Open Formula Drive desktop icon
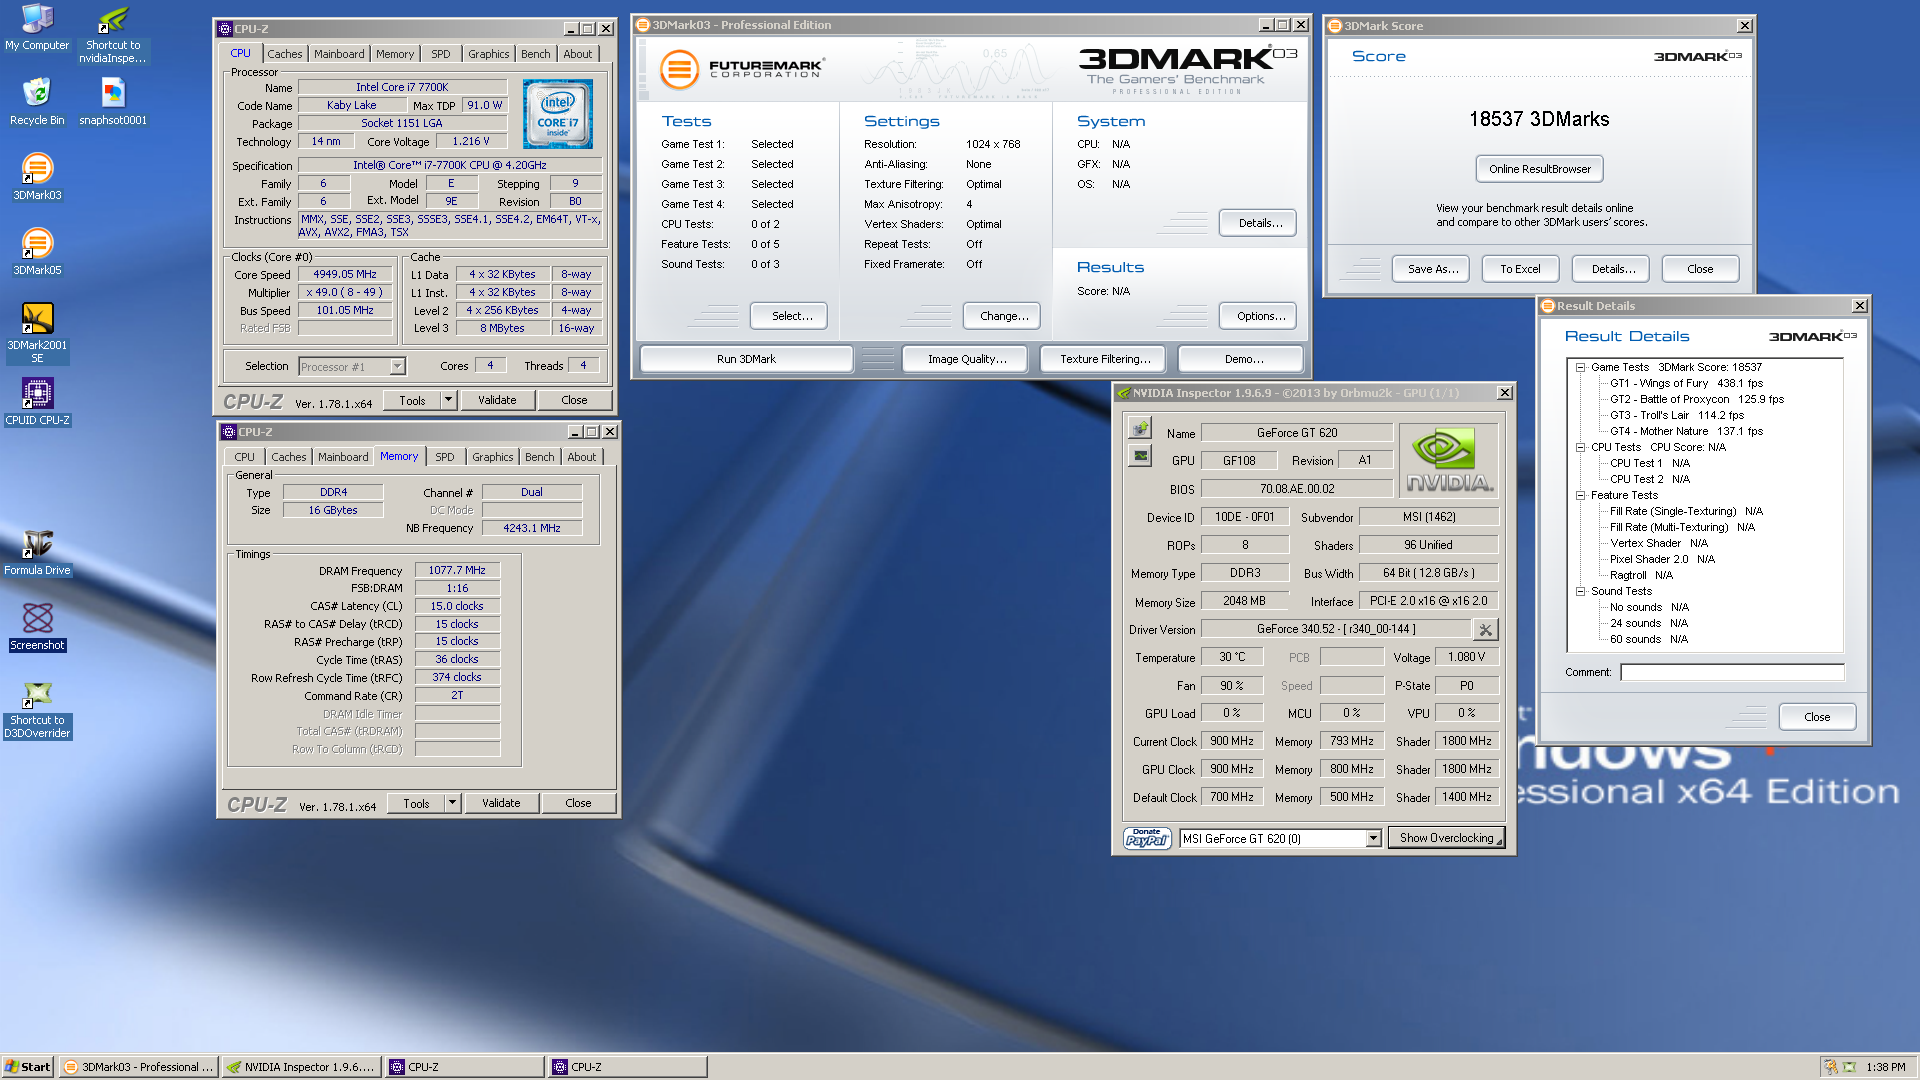The height and width of the screenshot is (1080, 1920). pos(37,552)
